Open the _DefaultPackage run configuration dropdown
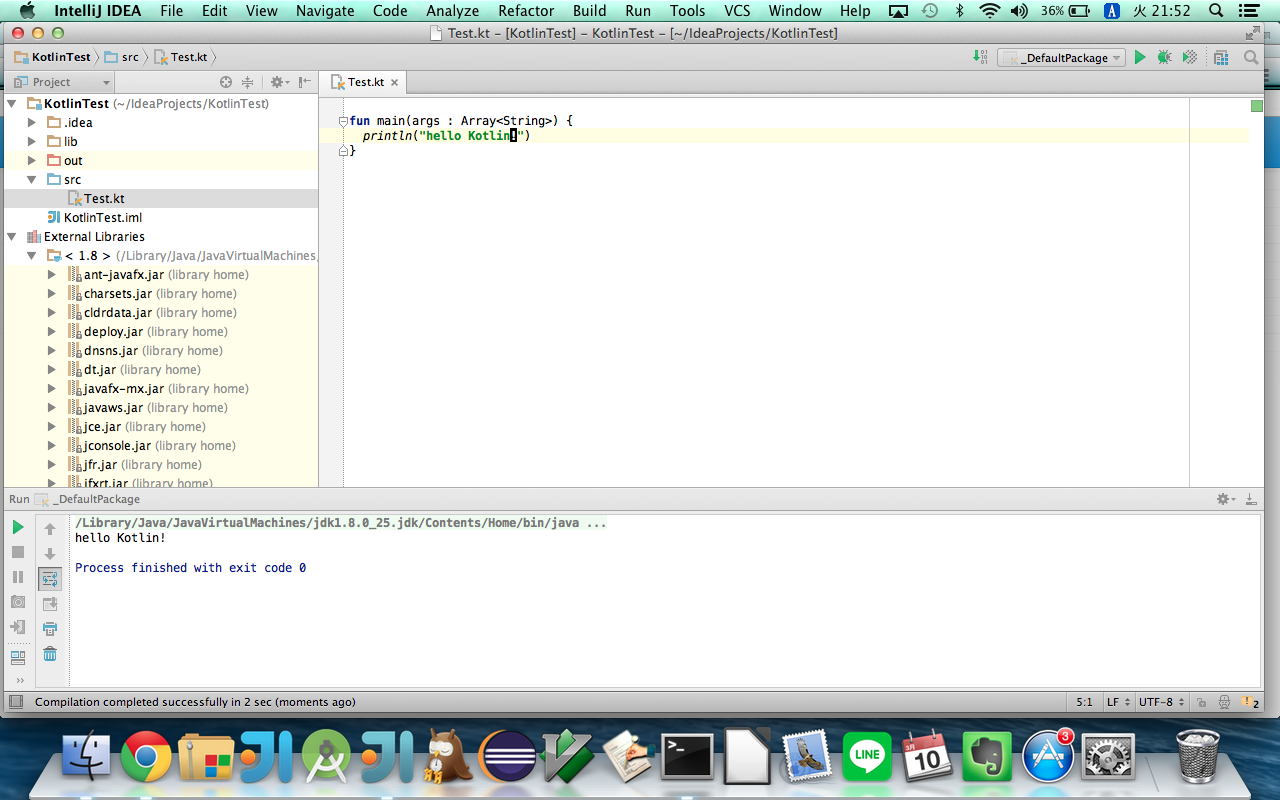This screenshot has width=1280, height=800. tap(1062, 58)
